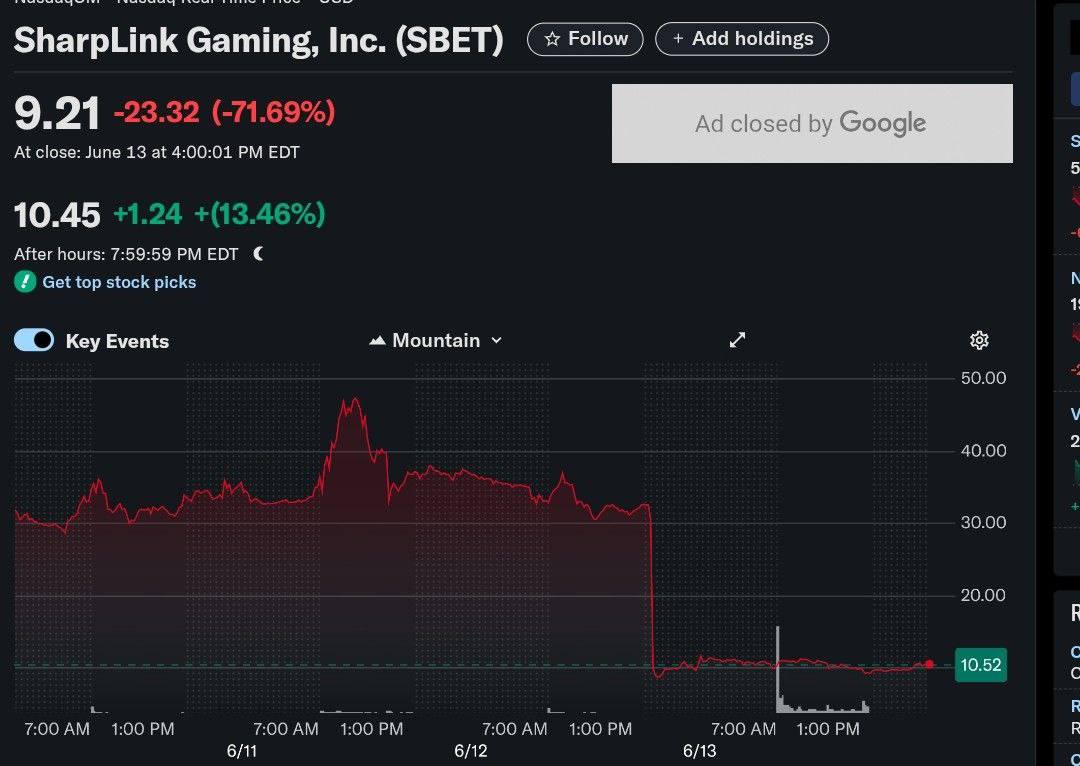Open chart settings gear icon
Screen dimensions: 1080x766
[979, 340]
